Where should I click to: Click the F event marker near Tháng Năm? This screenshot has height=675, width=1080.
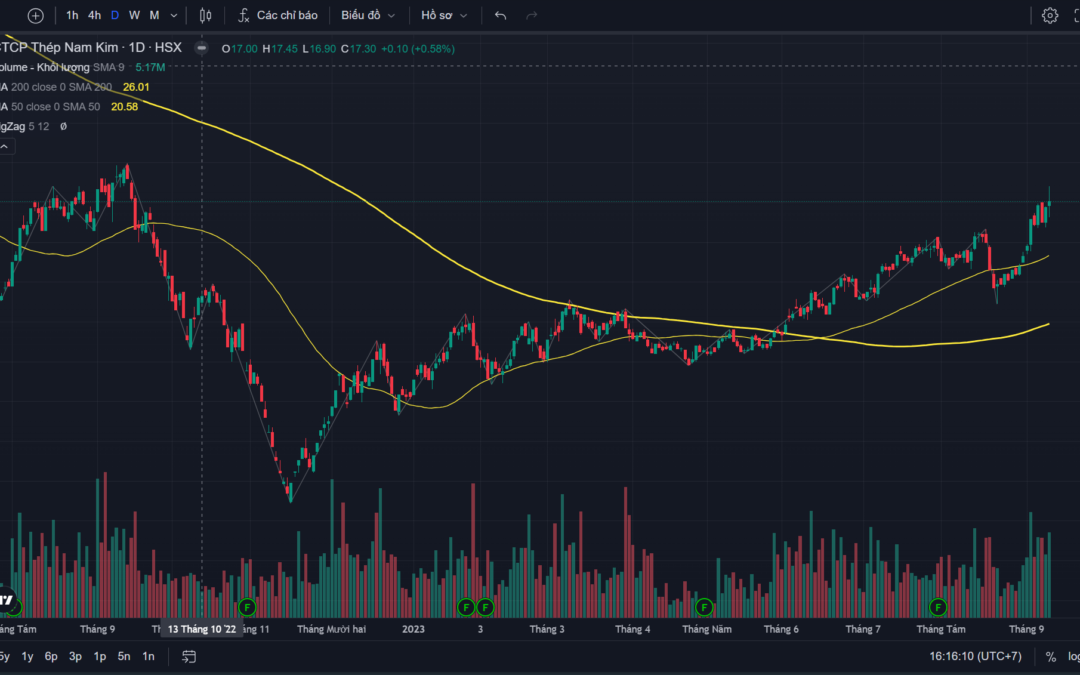(x=704, y=606)
